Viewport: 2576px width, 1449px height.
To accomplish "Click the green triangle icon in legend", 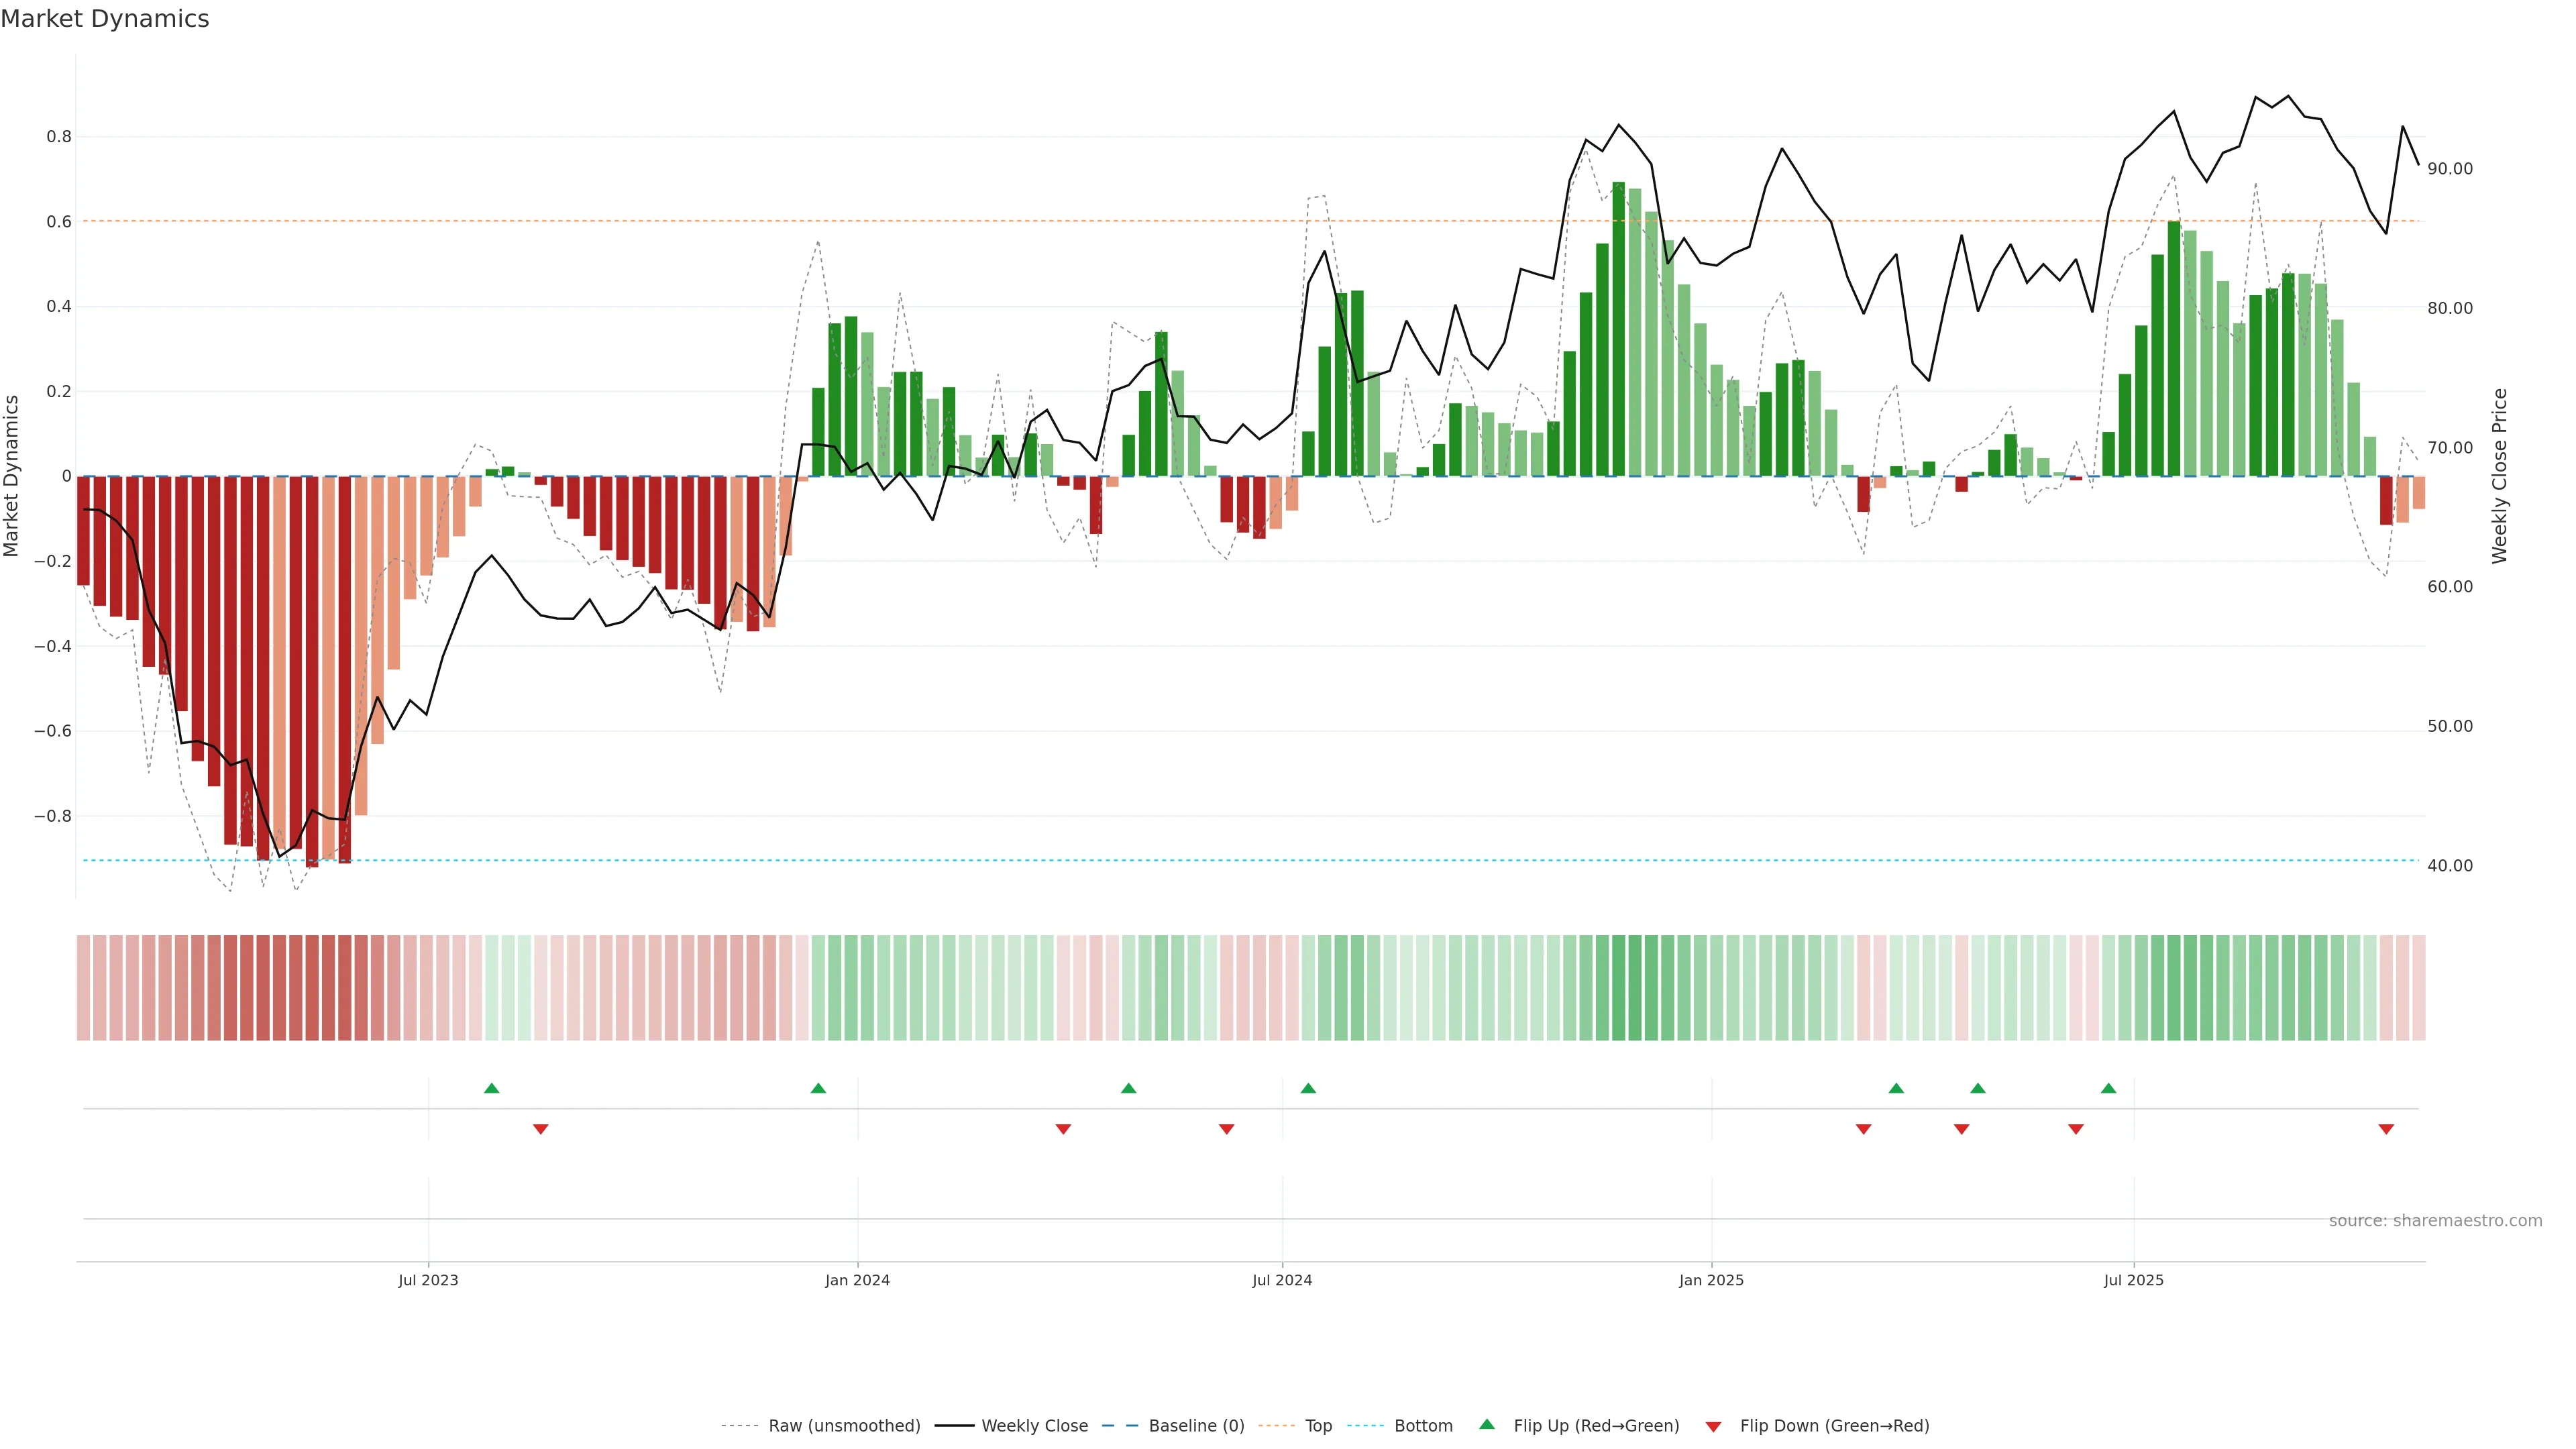I will point(1487,1424).
